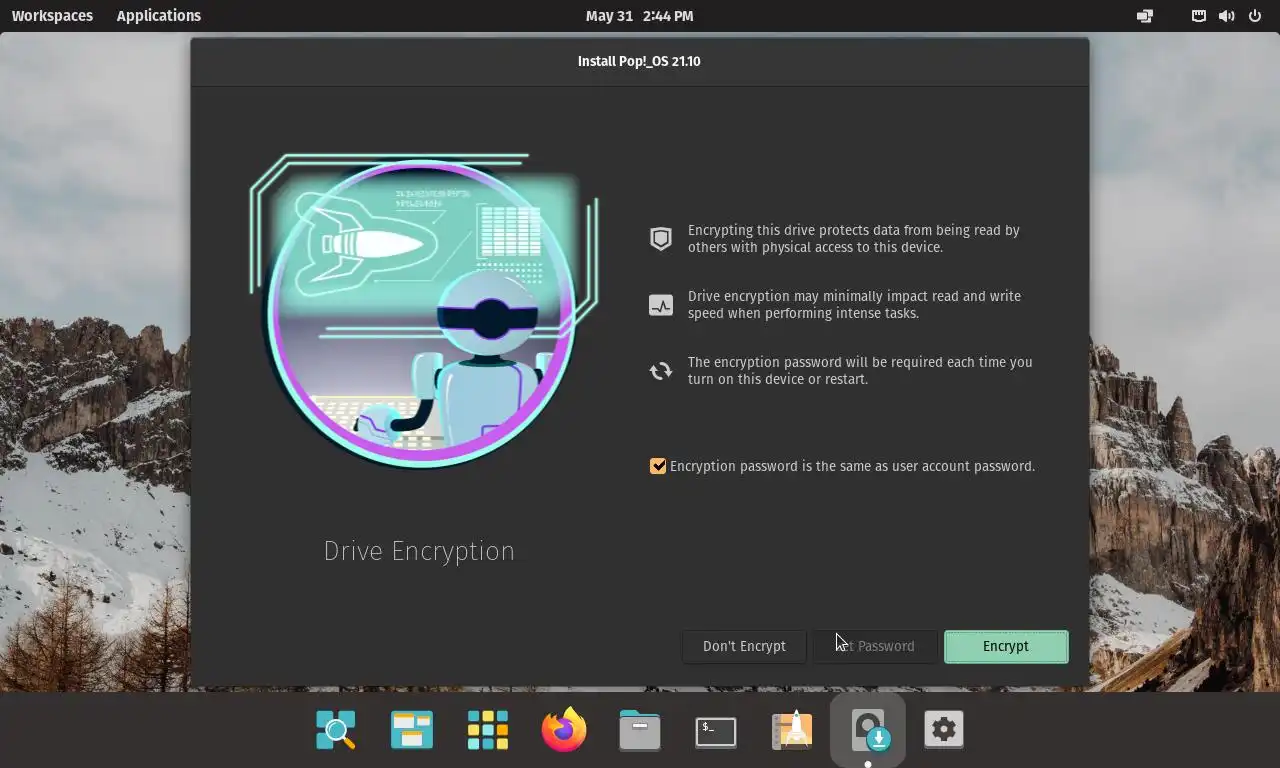Click the 'Install Pop!_OS 21.10' title bar

(x=639, y=61)
